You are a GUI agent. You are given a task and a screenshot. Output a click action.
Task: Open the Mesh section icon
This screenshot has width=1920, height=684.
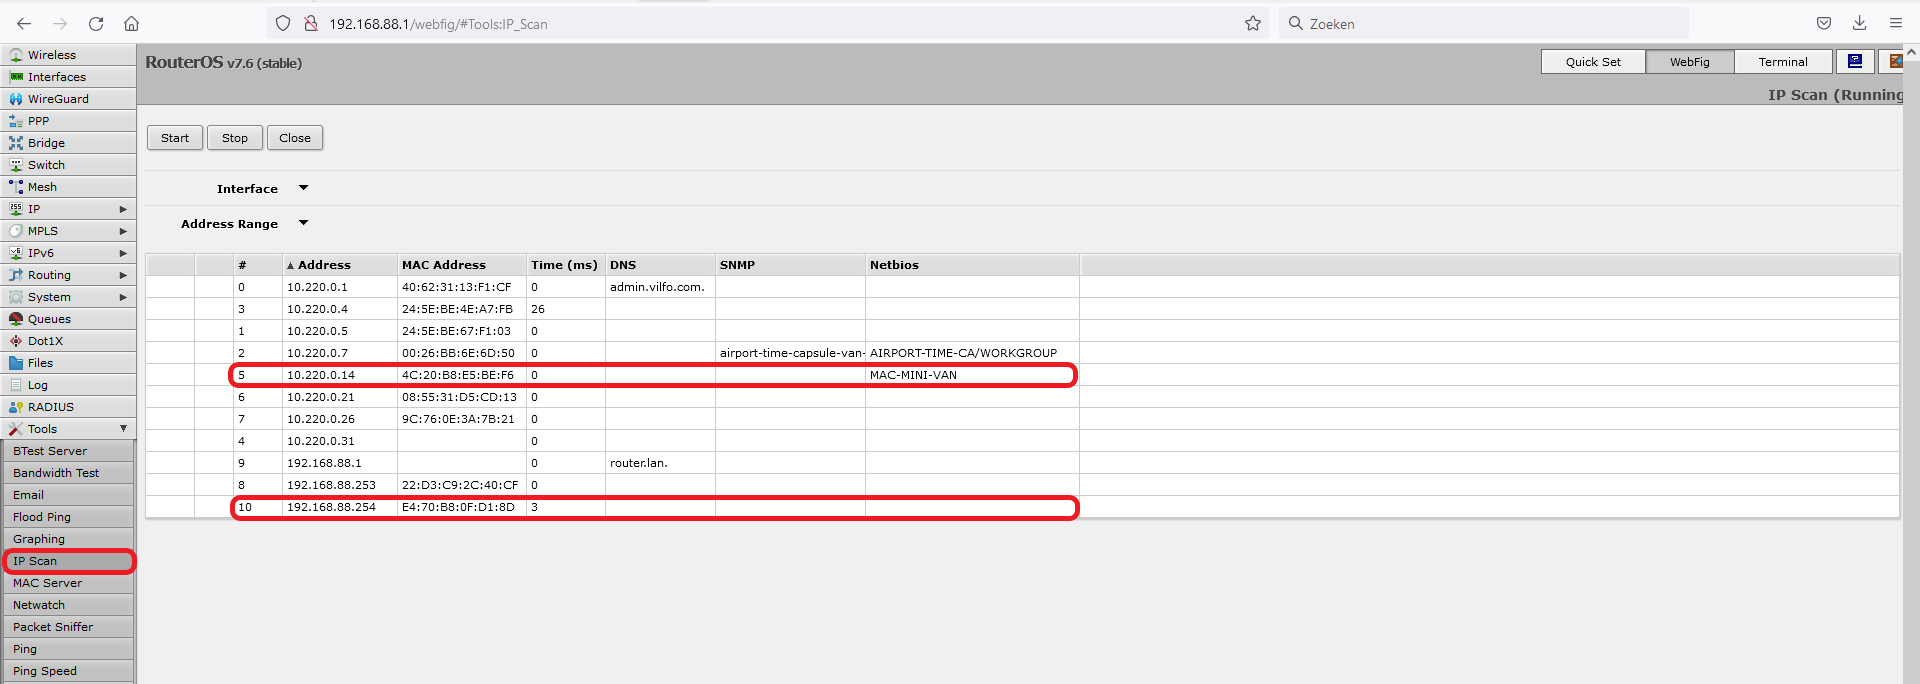(16, 187)
